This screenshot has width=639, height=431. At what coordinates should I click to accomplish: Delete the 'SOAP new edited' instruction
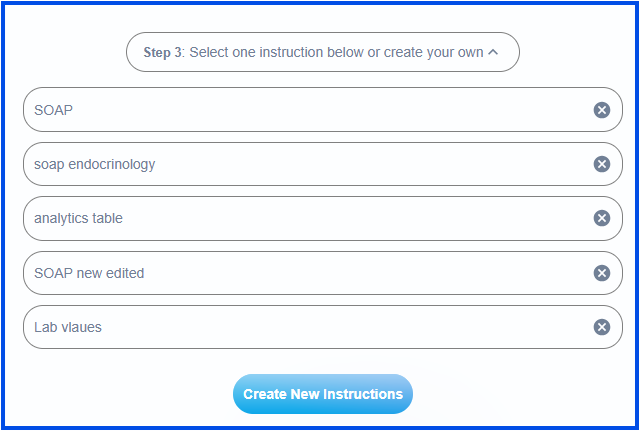(x=602, y=273)
